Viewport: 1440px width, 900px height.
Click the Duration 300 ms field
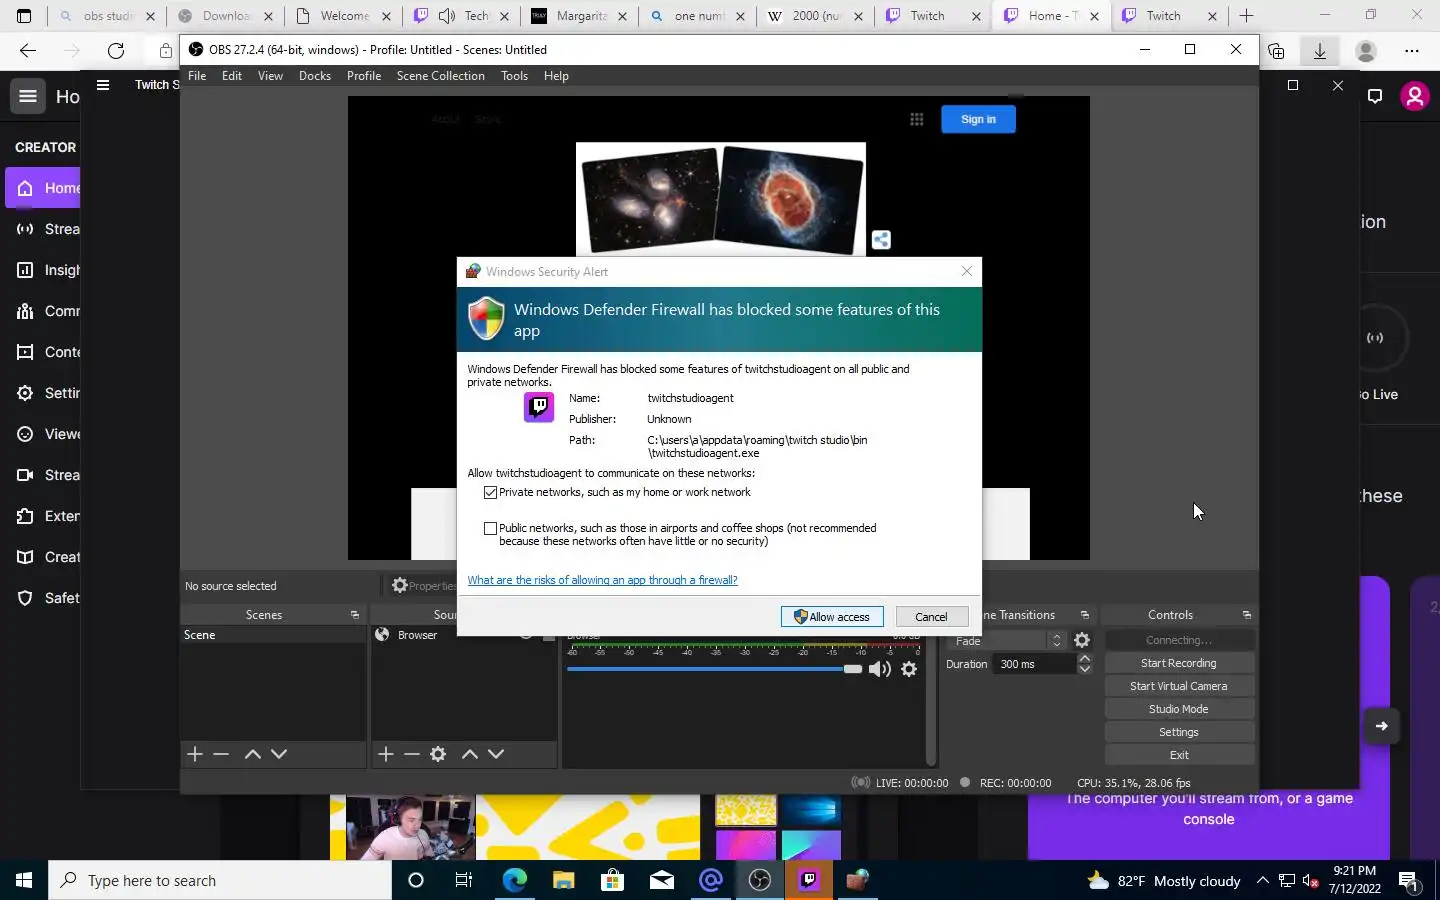[1034, 664]
